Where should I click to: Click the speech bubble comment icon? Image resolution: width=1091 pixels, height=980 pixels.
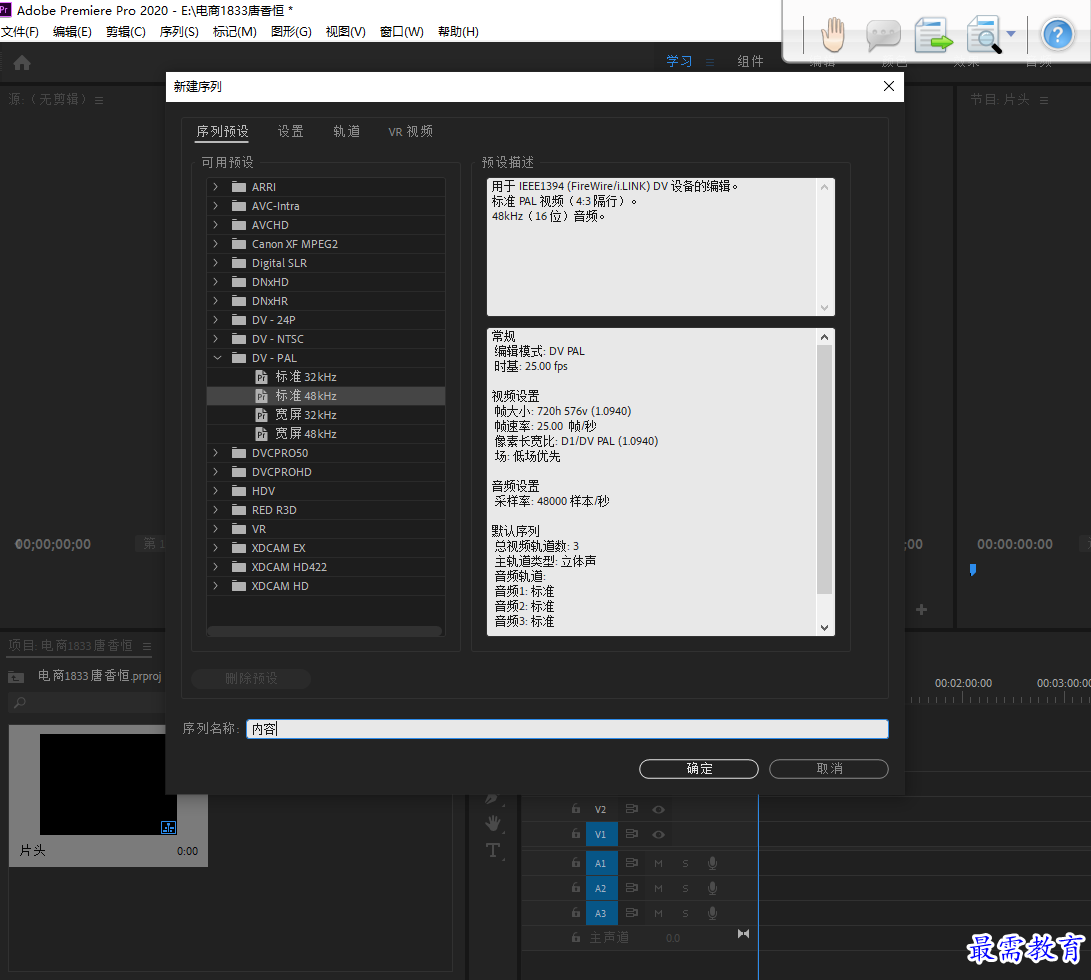pyautogui.click(x=883, y=34)
